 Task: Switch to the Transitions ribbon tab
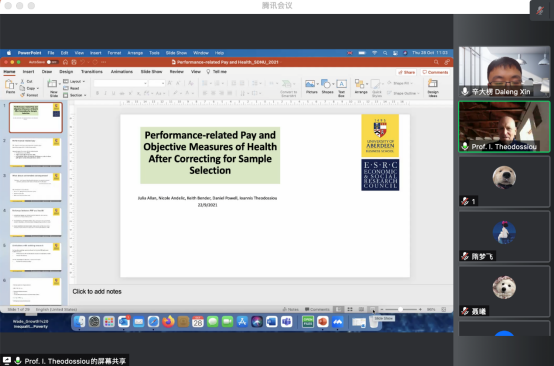tap(92, 72)
